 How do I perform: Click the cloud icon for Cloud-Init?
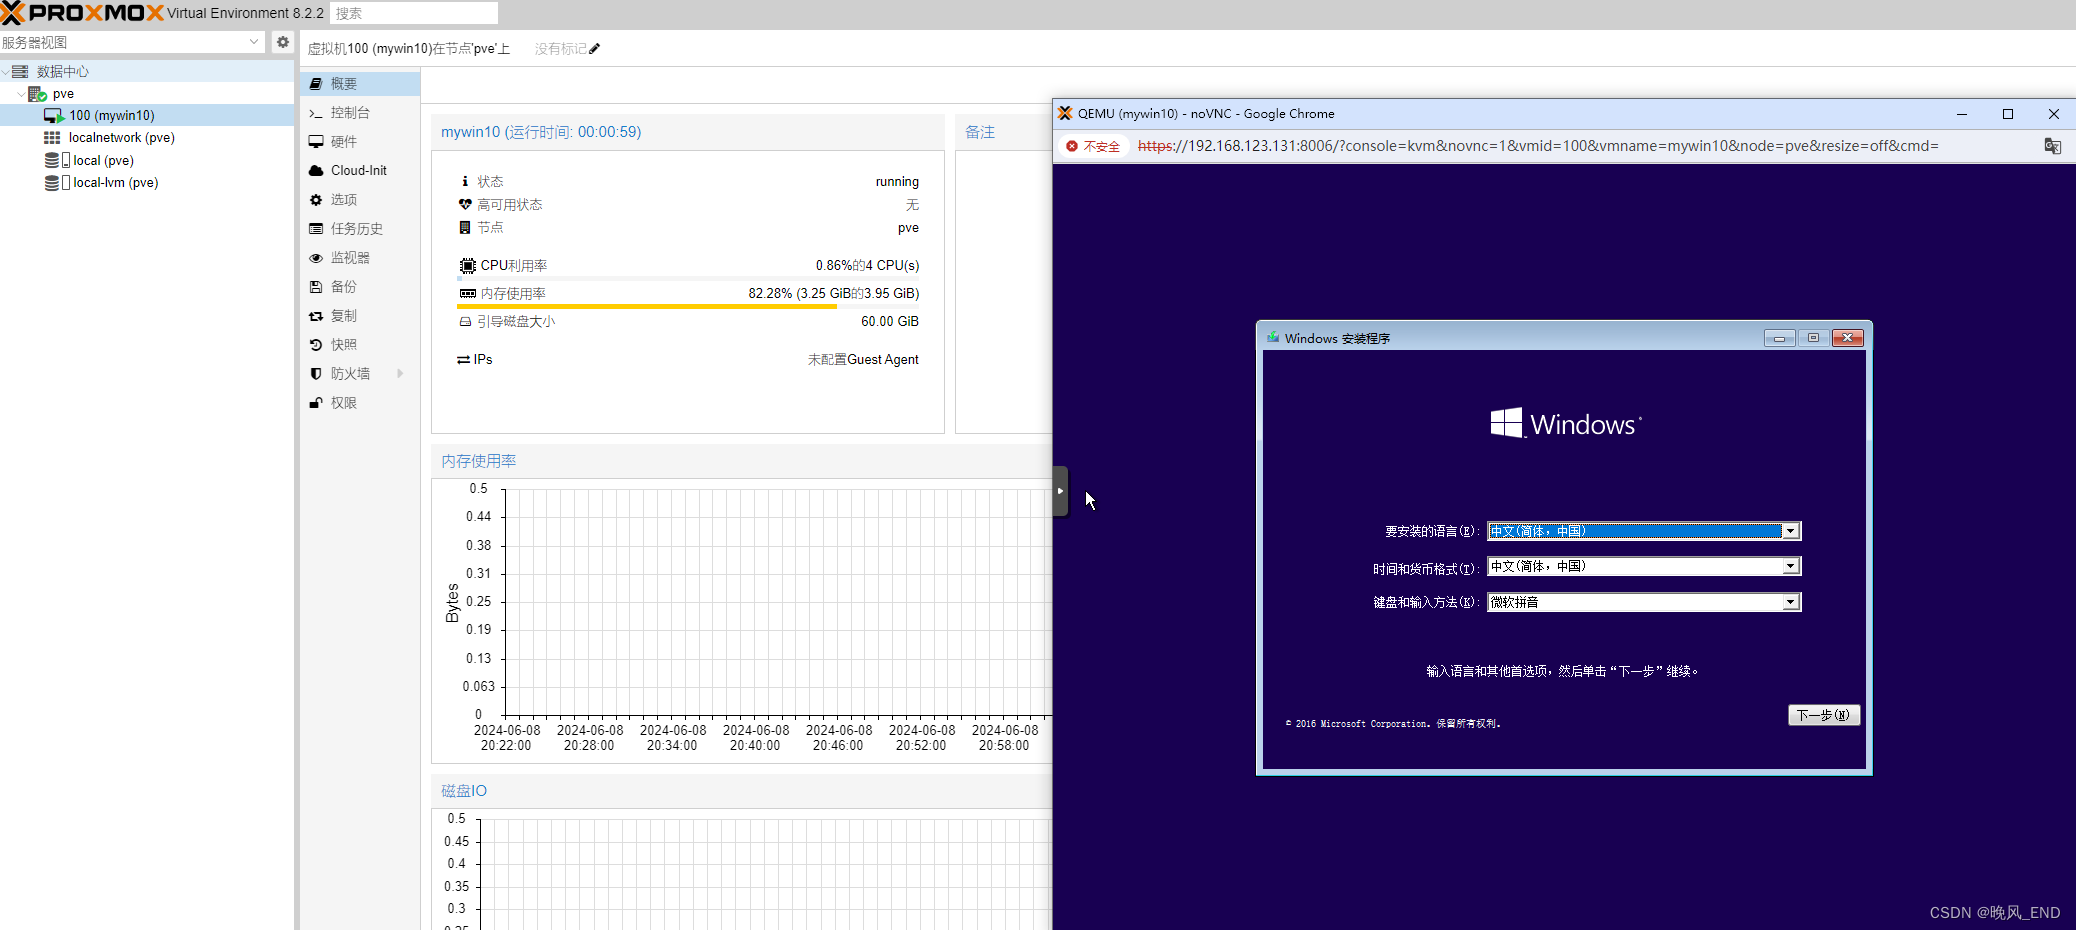tap(316, 171)
